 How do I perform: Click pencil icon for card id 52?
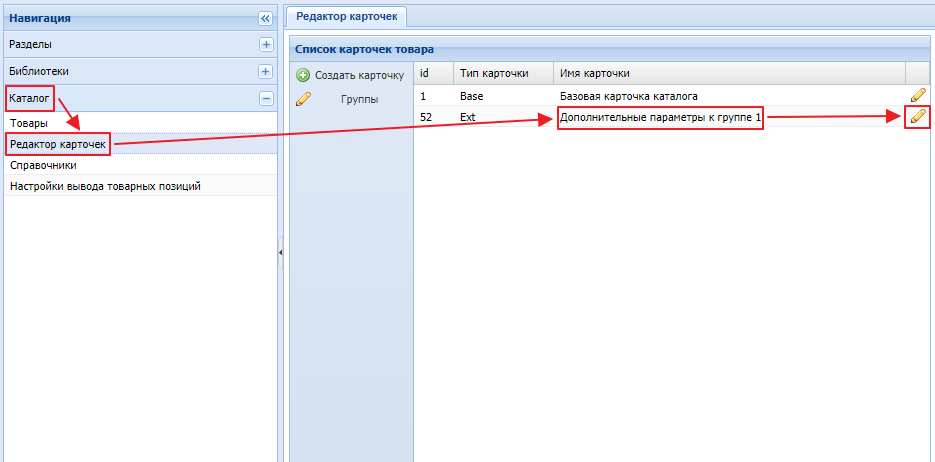(918, 117)
